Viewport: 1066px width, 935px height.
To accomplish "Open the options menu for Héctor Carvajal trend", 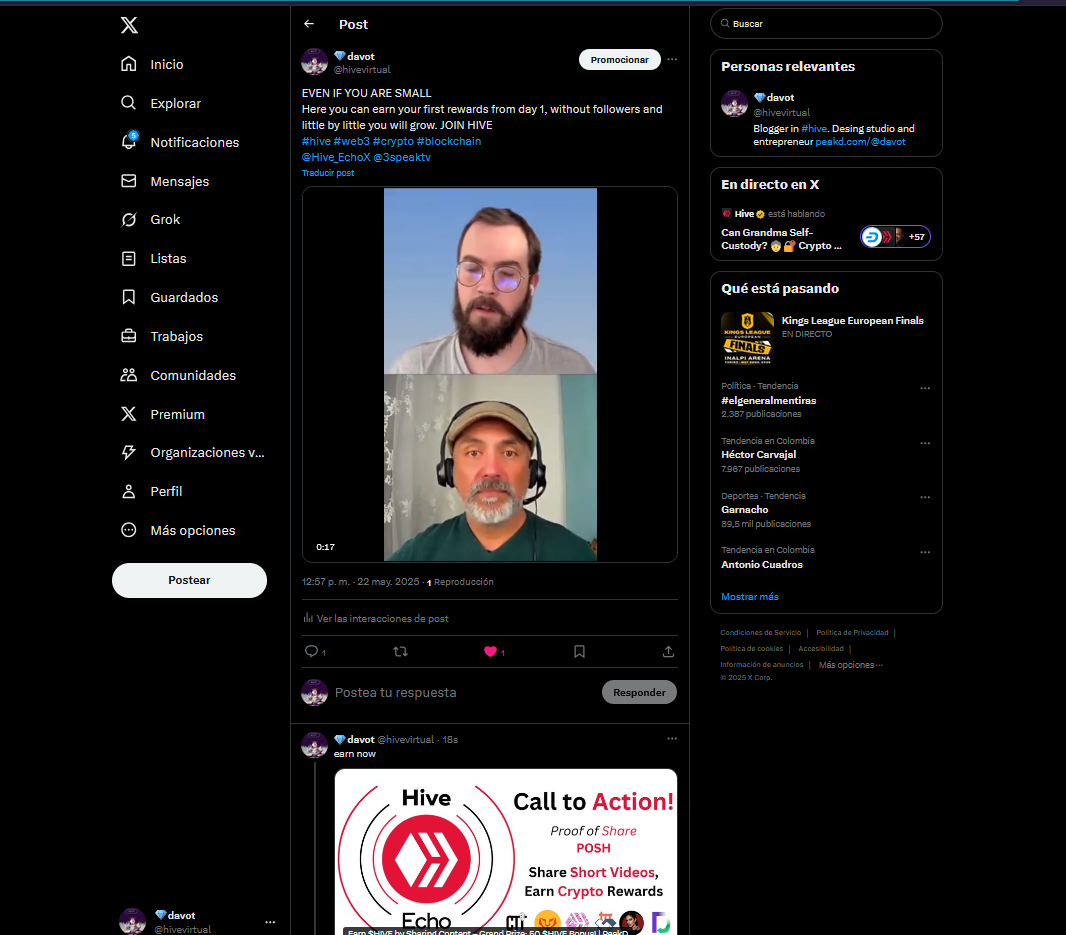I will pos(925,443).
